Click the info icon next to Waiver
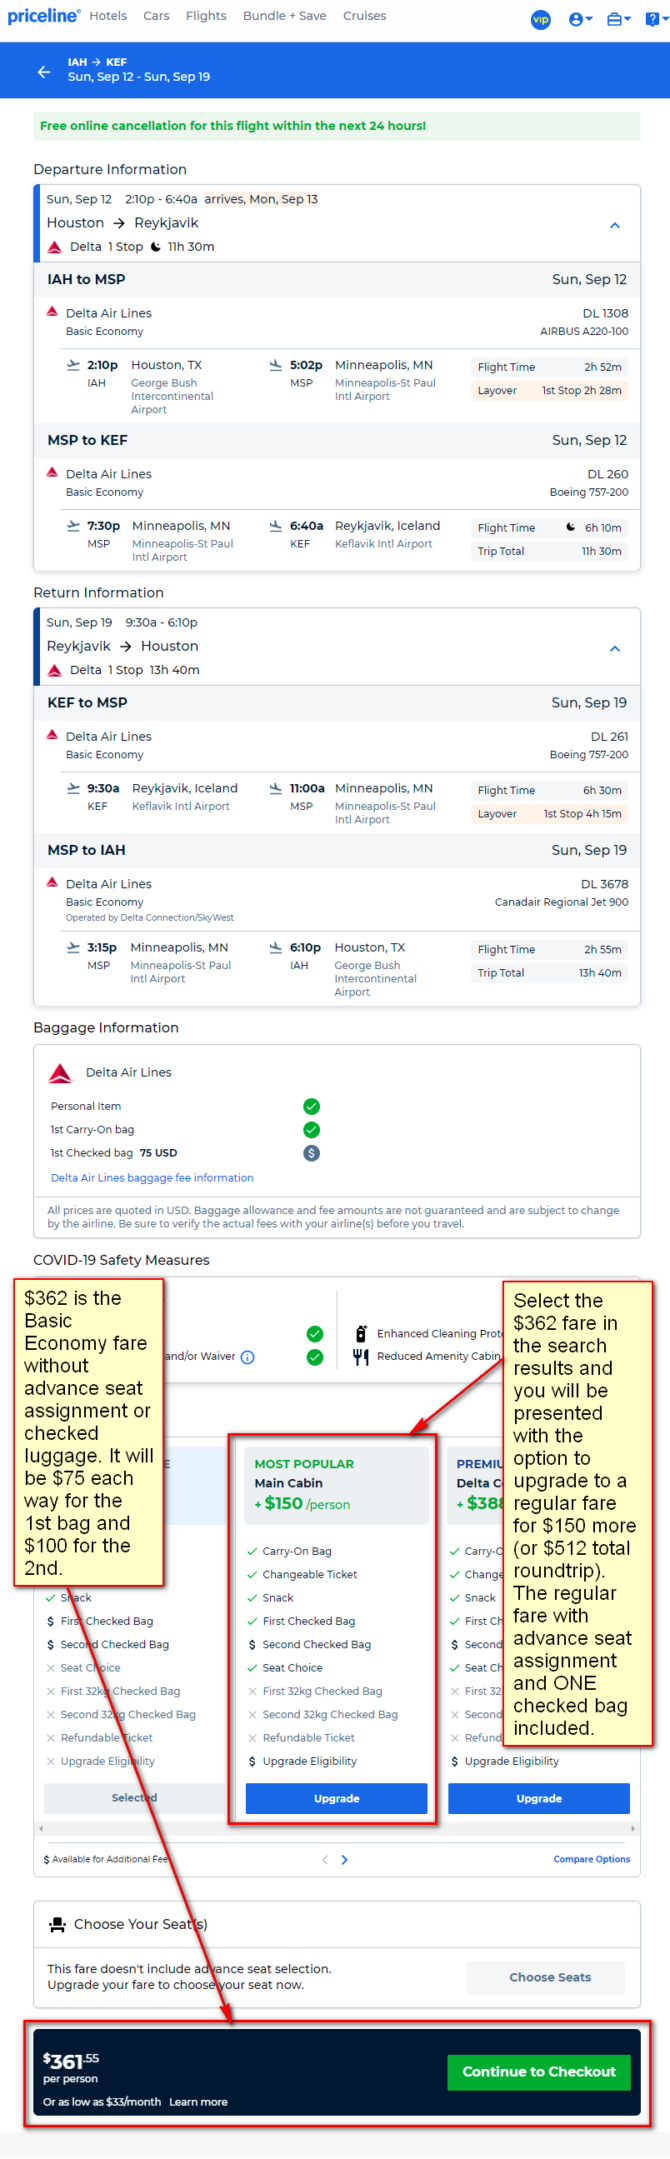Viewport: 670px width, 2159px height. coord(248,1357)
